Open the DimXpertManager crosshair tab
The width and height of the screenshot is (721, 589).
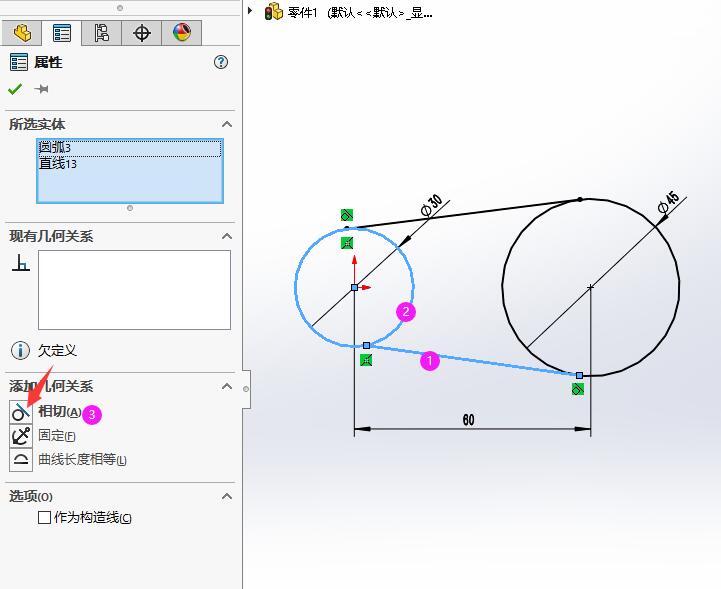point(142,33)
